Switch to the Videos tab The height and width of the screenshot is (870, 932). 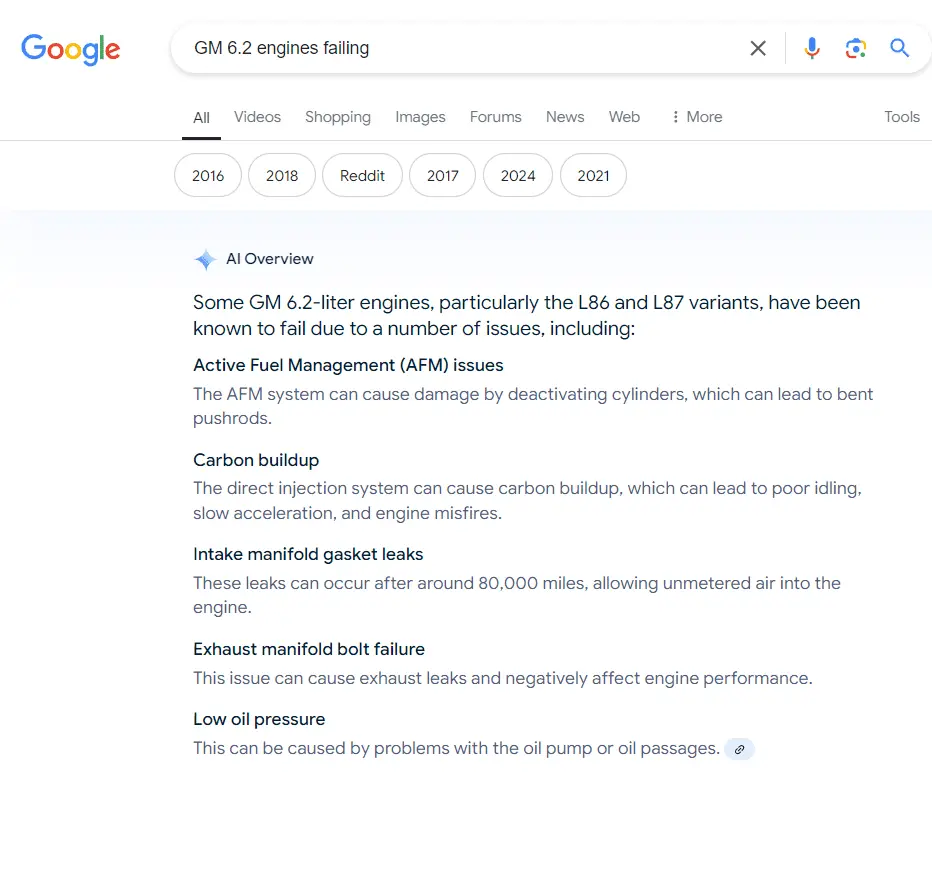point(257,117)
